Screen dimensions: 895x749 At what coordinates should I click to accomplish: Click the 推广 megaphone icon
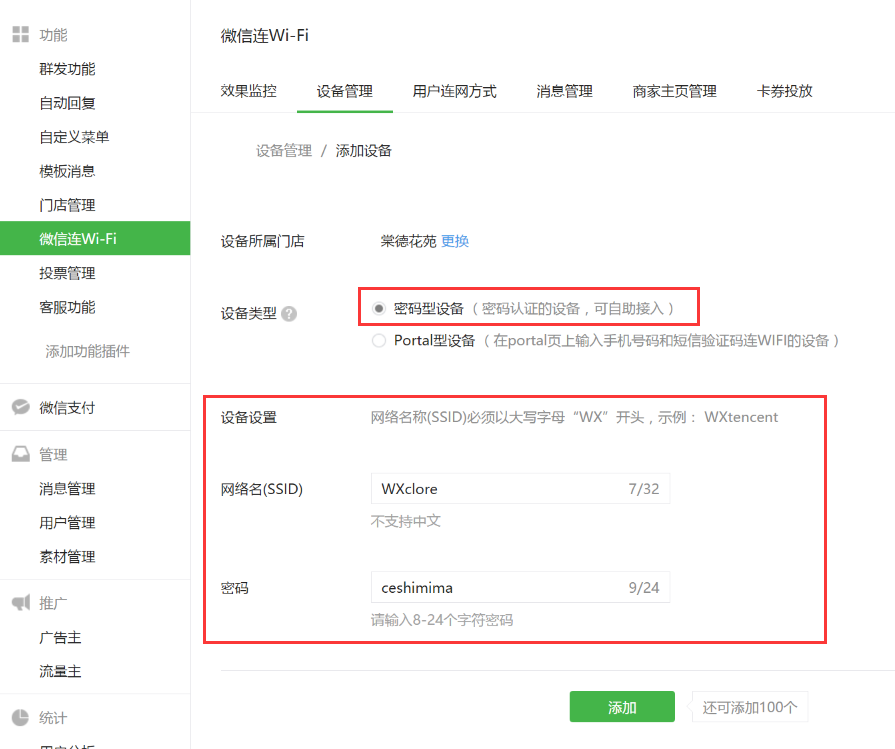20,603
